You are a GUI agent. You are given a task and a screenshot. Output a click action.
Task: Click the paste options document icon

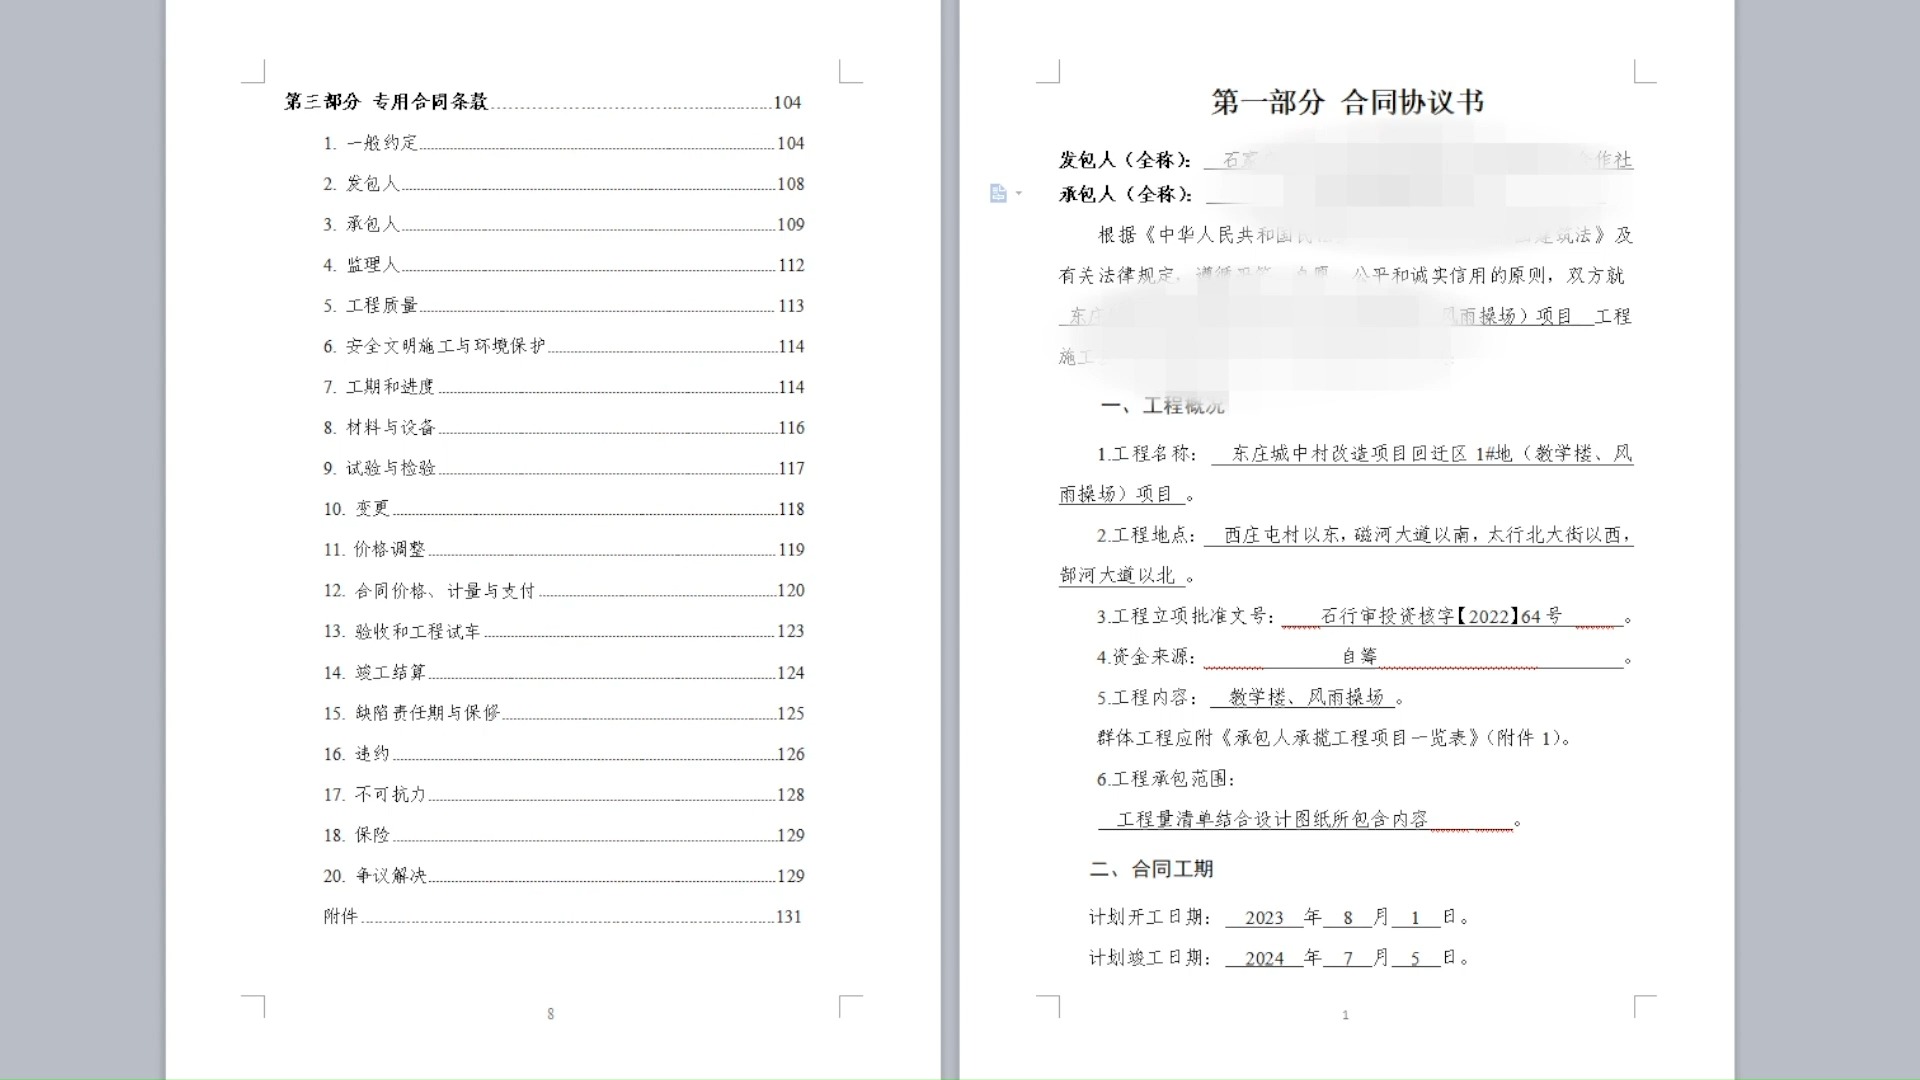[998, 193]
